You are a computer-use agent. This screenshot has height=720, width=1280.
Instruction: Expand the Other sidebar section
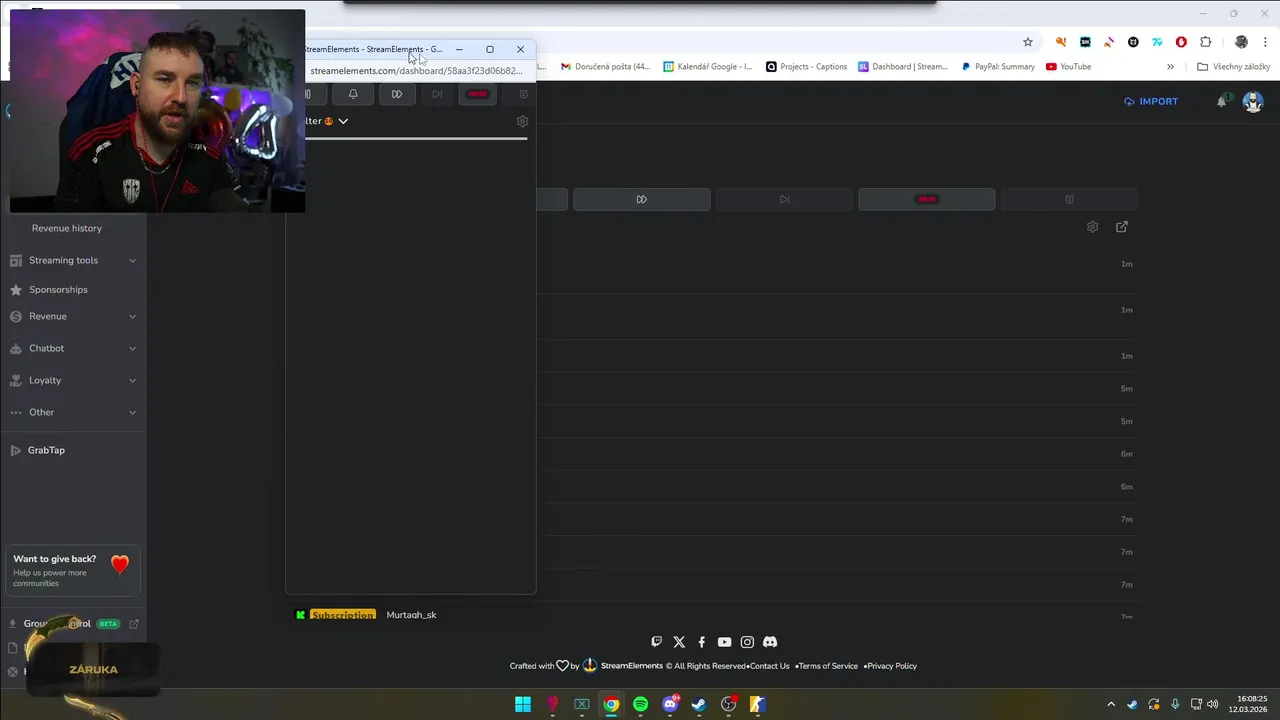73,412
